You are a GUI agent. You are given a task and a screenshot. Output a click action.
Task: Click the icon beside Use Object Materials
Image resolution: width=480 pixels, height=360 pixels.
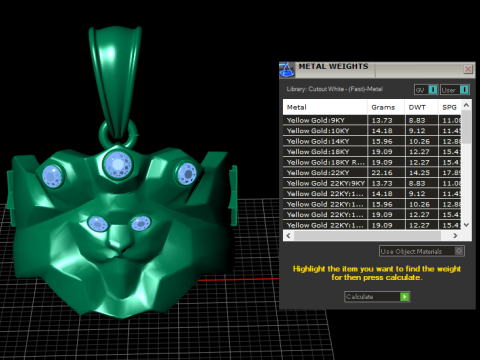459,251
